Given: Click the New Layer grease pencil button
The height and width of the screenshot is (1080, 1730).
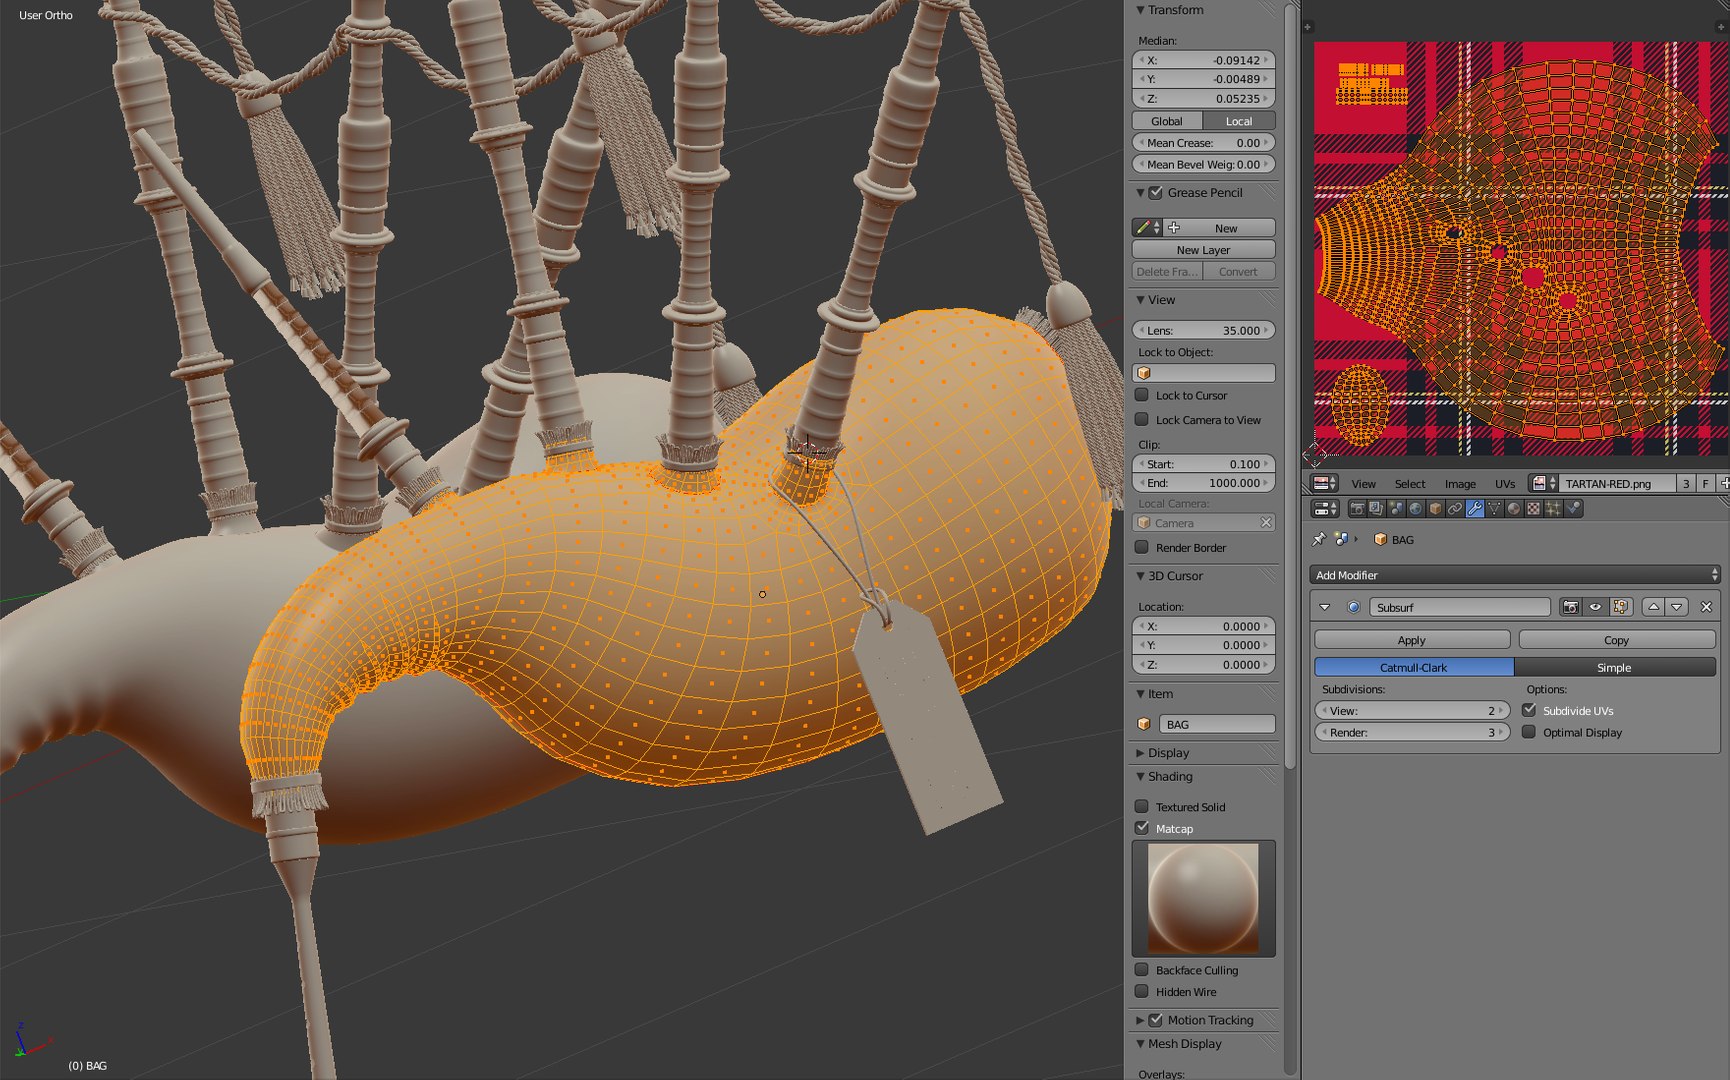Looking at the screenshot, I should 1203,250.
